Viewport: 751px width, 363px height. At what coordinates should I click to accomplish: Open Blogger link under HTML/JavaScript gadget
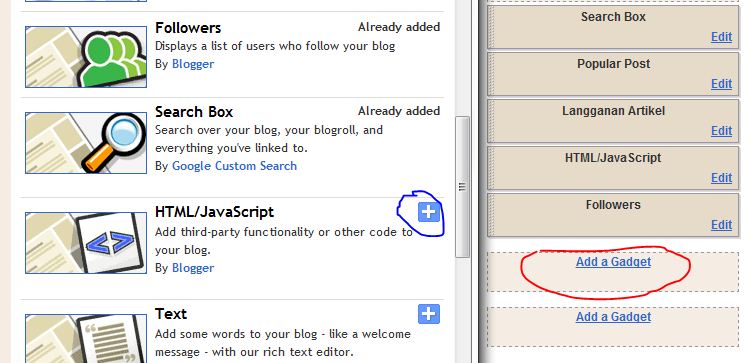(x=193, y=268)
